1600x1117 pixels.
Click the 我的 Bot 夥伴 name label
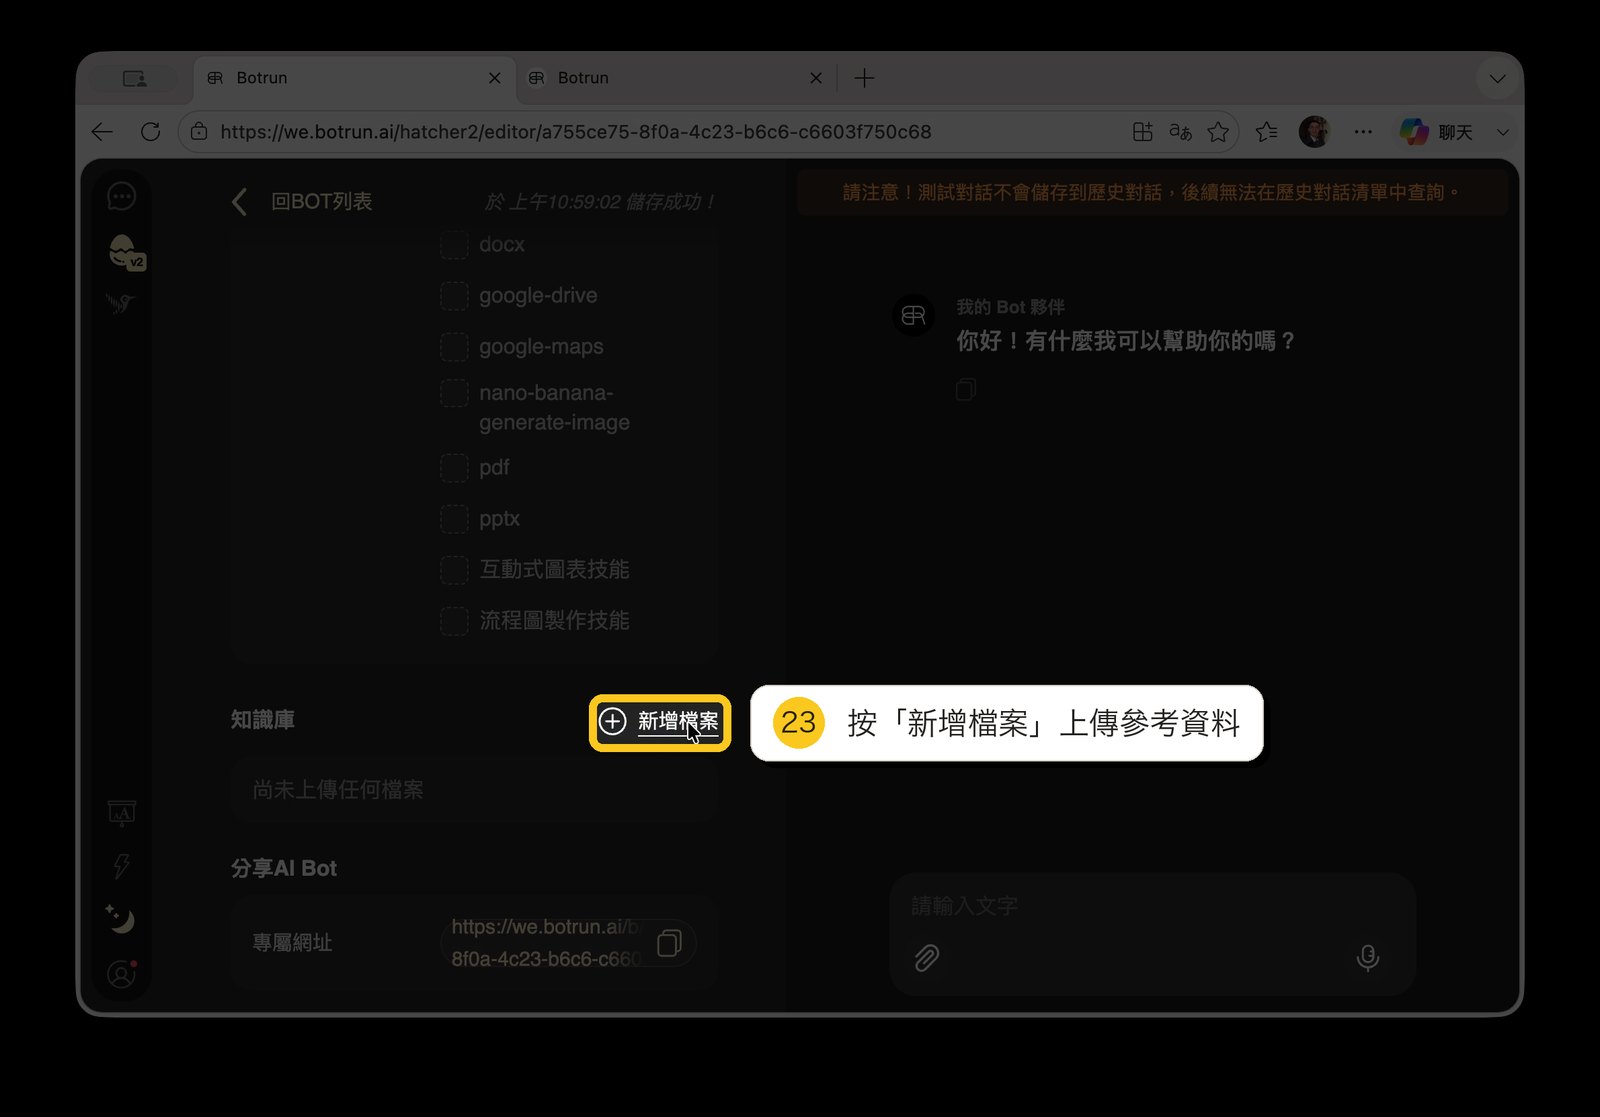(1010, 307)
